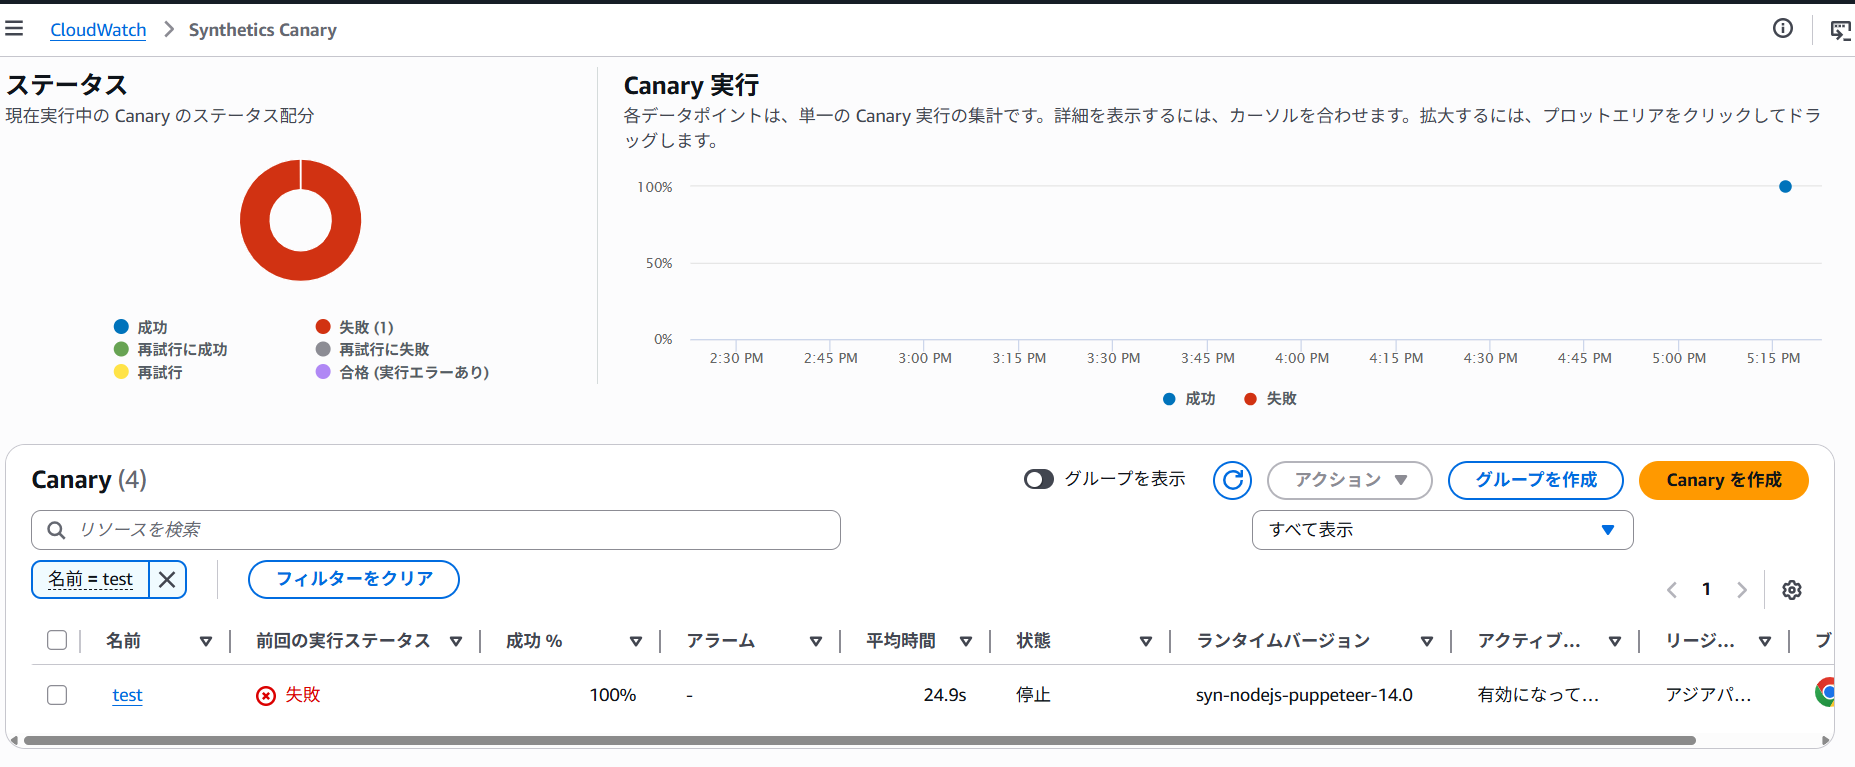Click the Canary を作成 button
Screen dimensions: 1855x767
tap(1723, 480)
